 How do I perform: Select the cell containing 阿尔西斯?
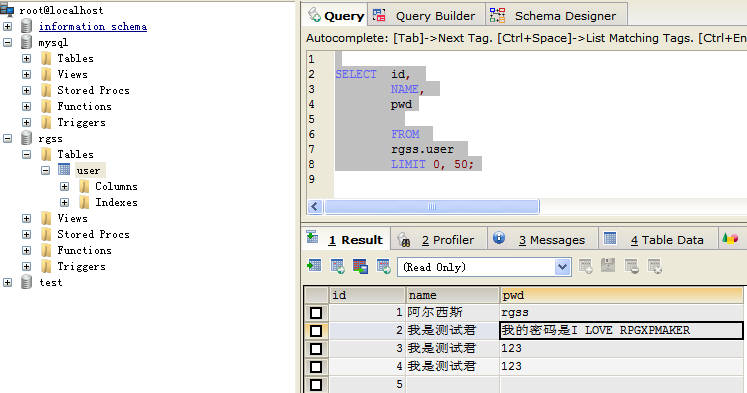click(453, 312)
